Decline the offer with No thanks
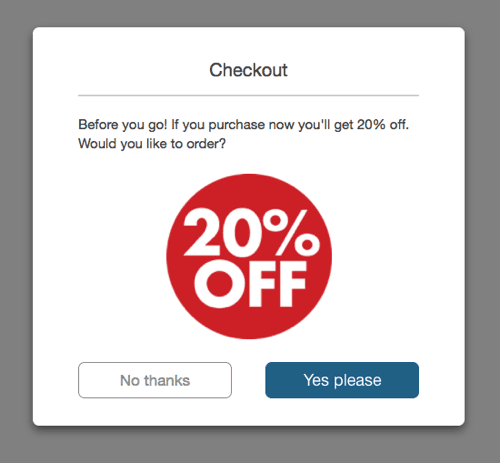The height and width of the screenshot is (463, 500). tap(155, 380)
